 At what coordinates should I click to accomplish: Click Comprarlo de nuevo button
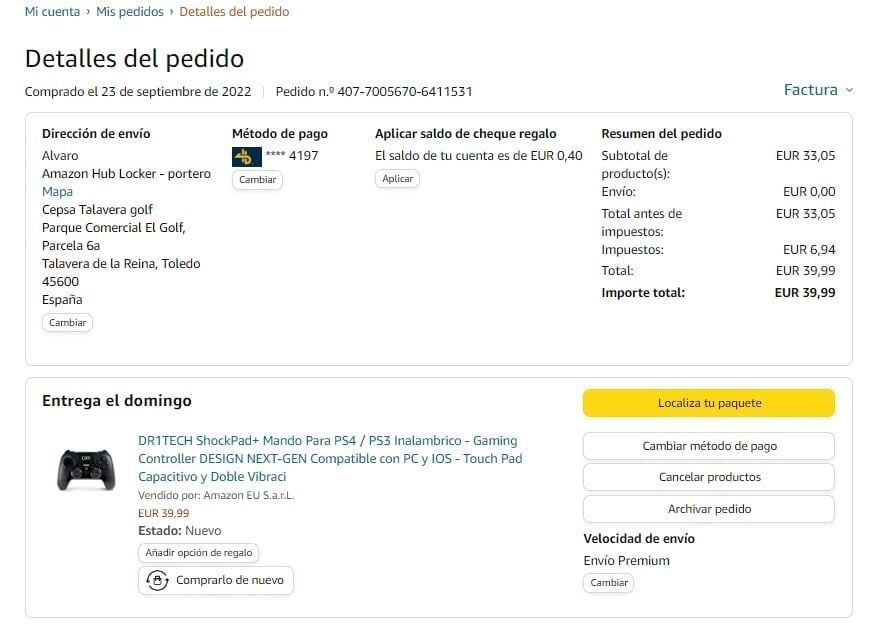coord(216,580)
